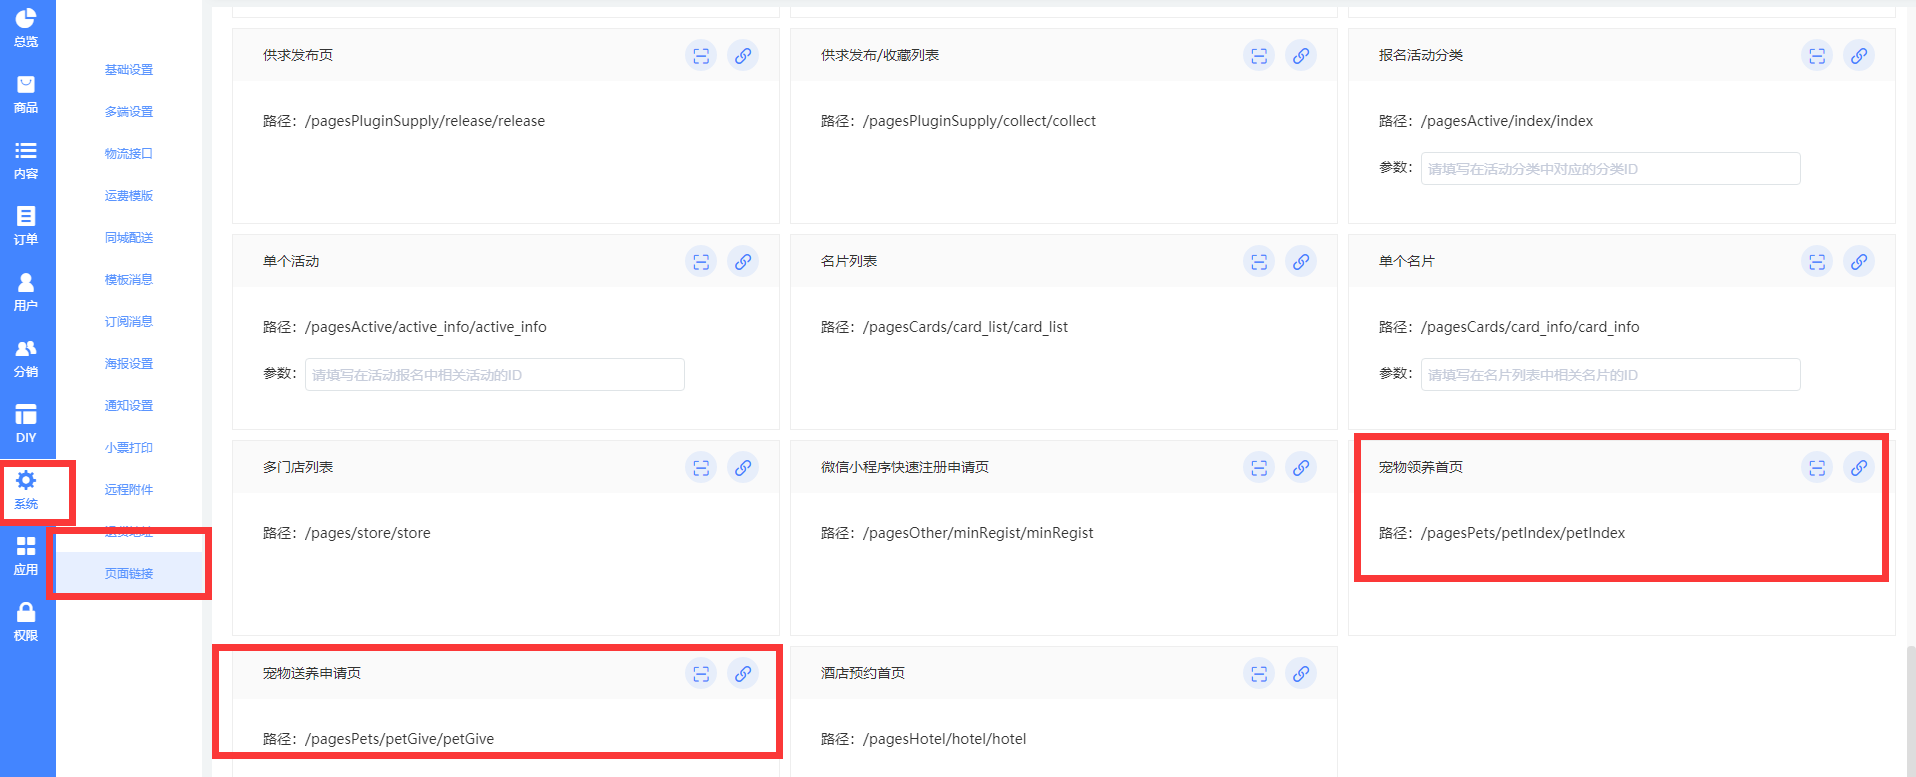Viewport: 1916px width, 777px height.
Task: Click scan-code icon on 宠物领养首页 card
Action: (1817, 468)
